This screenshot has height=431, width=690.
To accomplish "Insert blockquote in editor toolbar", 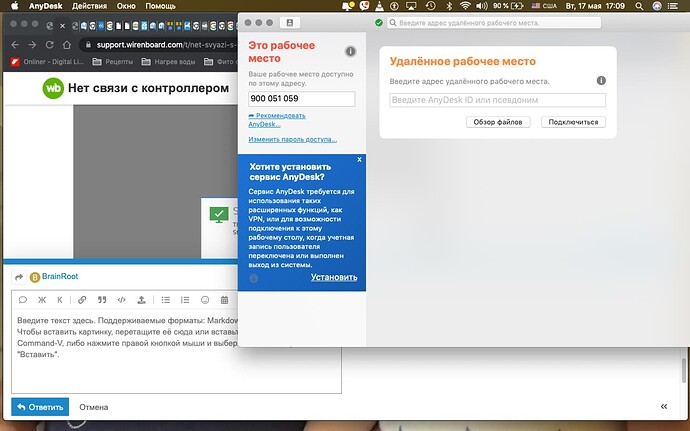I will click(102, 300).
